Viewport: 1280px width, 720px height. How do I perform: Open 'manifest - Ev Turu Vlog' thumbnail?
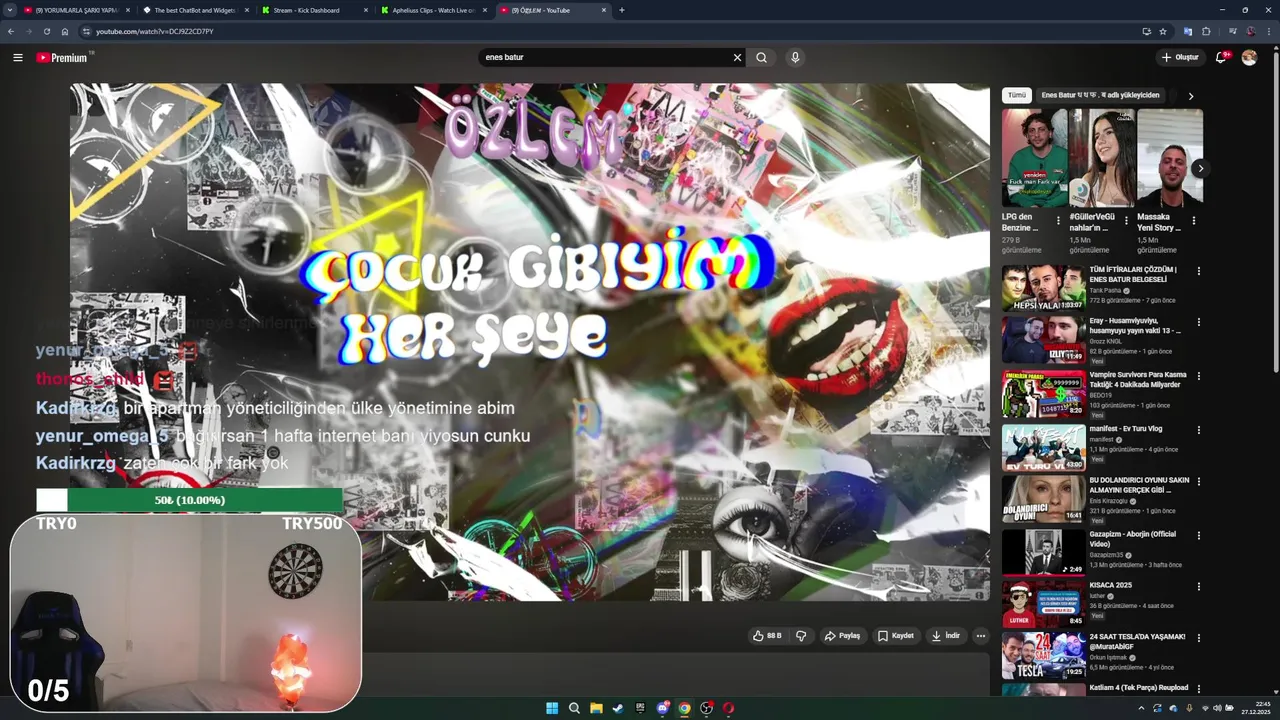[x=1044, y=448]
